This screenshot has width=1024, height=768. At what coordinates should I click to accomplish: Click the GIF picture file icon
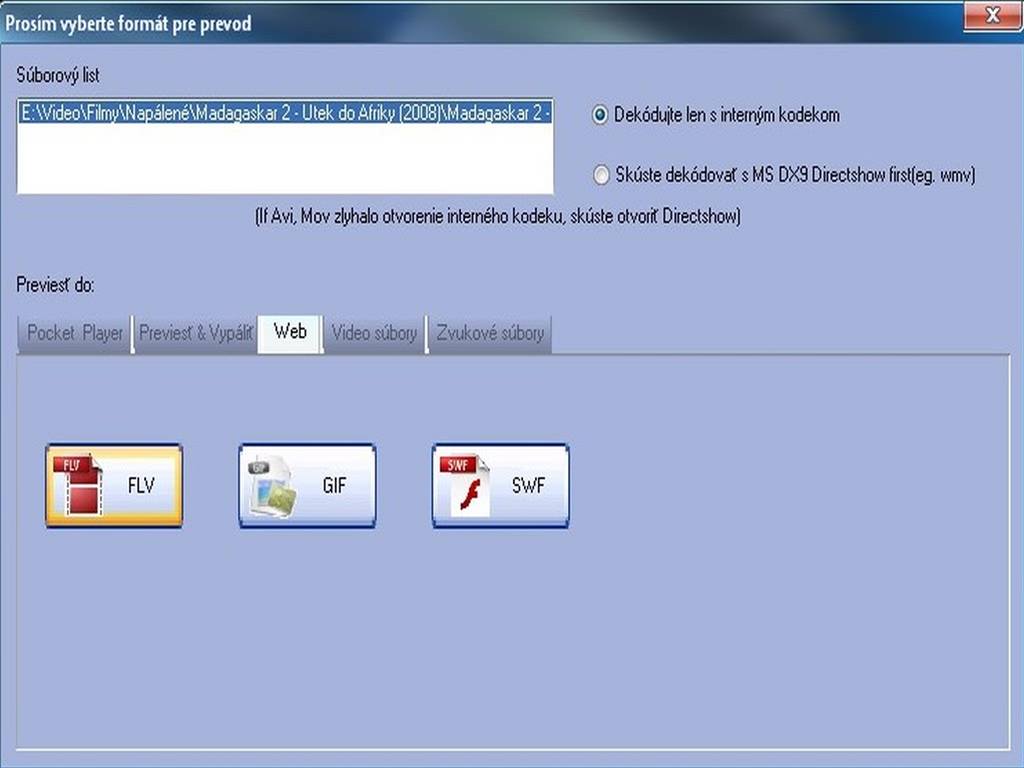pos(272,486)
